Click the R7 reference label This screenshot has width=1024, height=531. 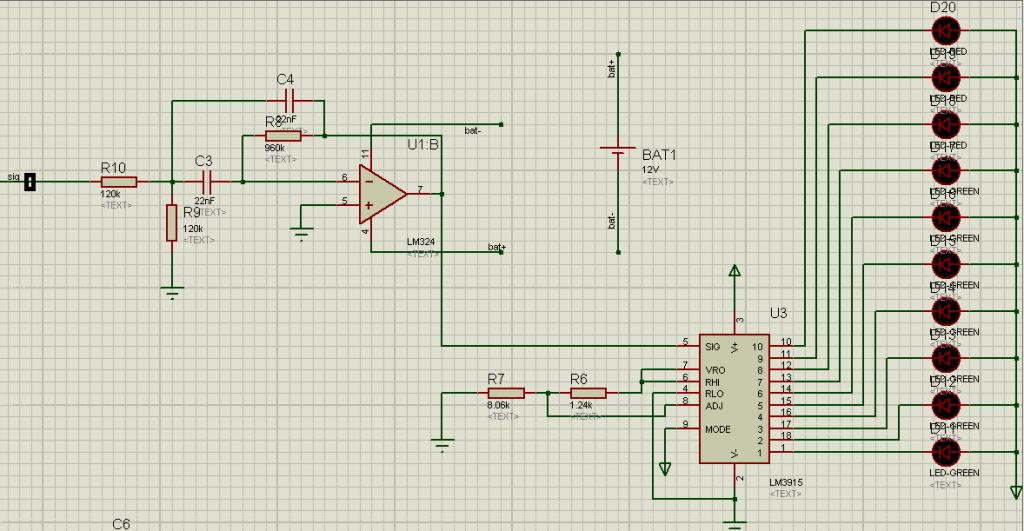pyautogui.click(x=496, y=379)
